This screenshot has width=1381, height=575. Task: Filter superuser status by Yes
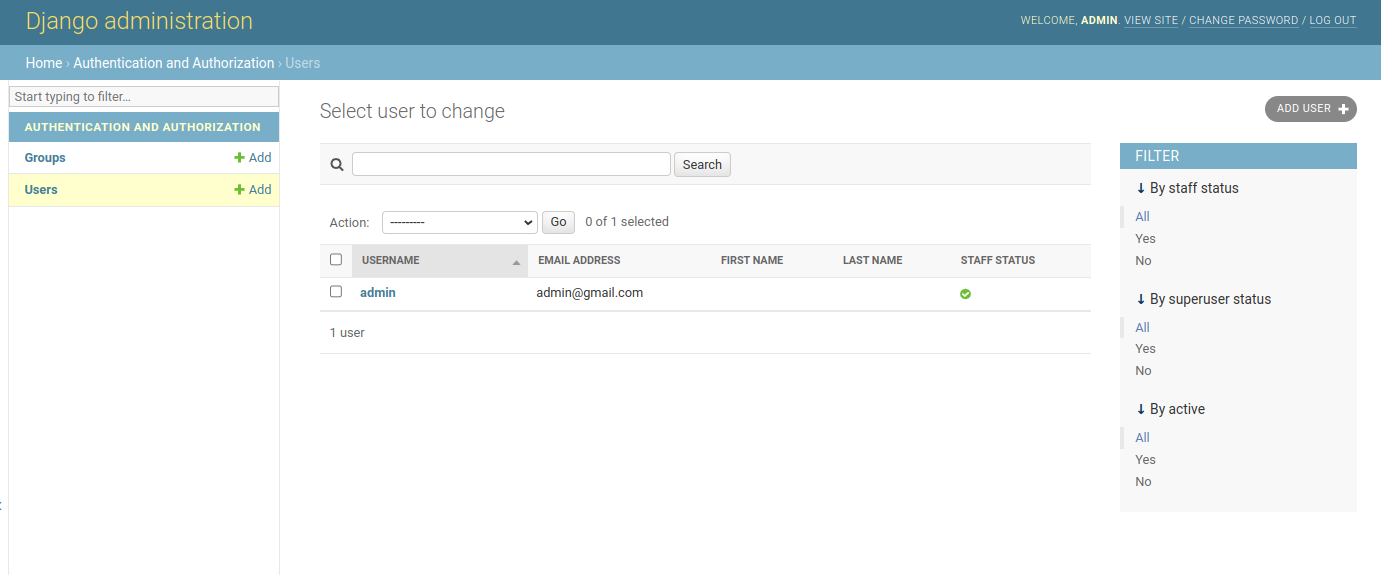(1145, 349)
